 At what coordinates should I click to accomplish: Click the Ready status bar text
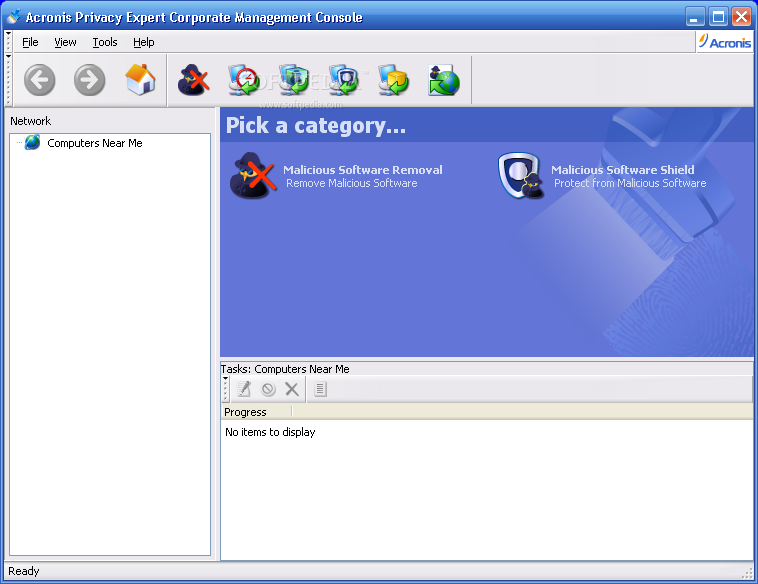(24, 571)
